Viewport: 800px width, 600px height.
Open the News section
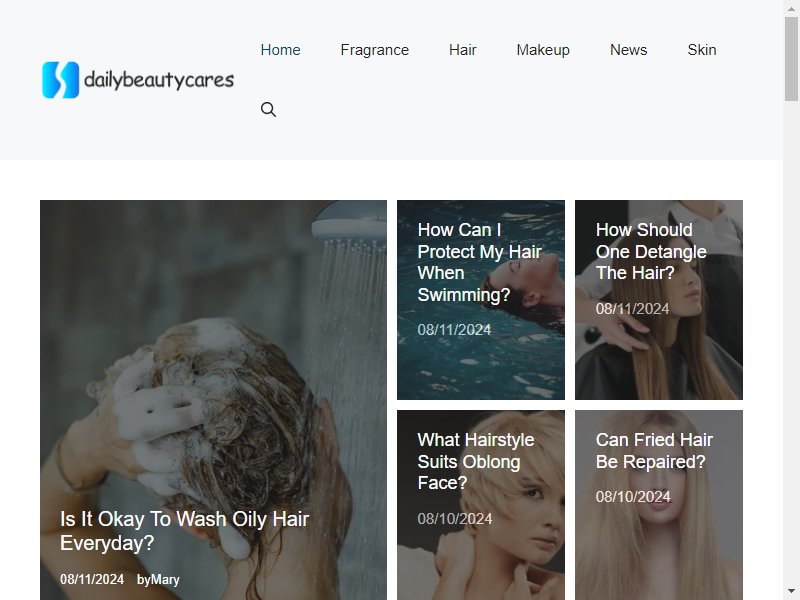tap(629, 50)
